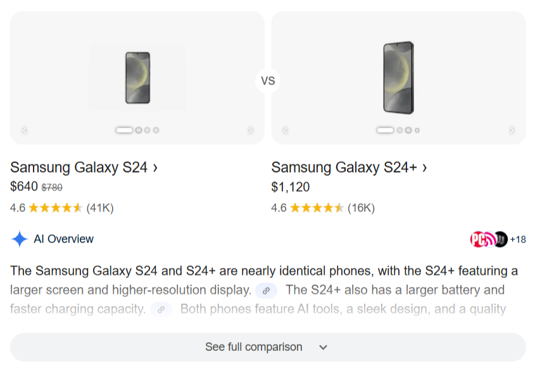Click the Galaxy S24+ 16K reviews rating

(323, 208)
